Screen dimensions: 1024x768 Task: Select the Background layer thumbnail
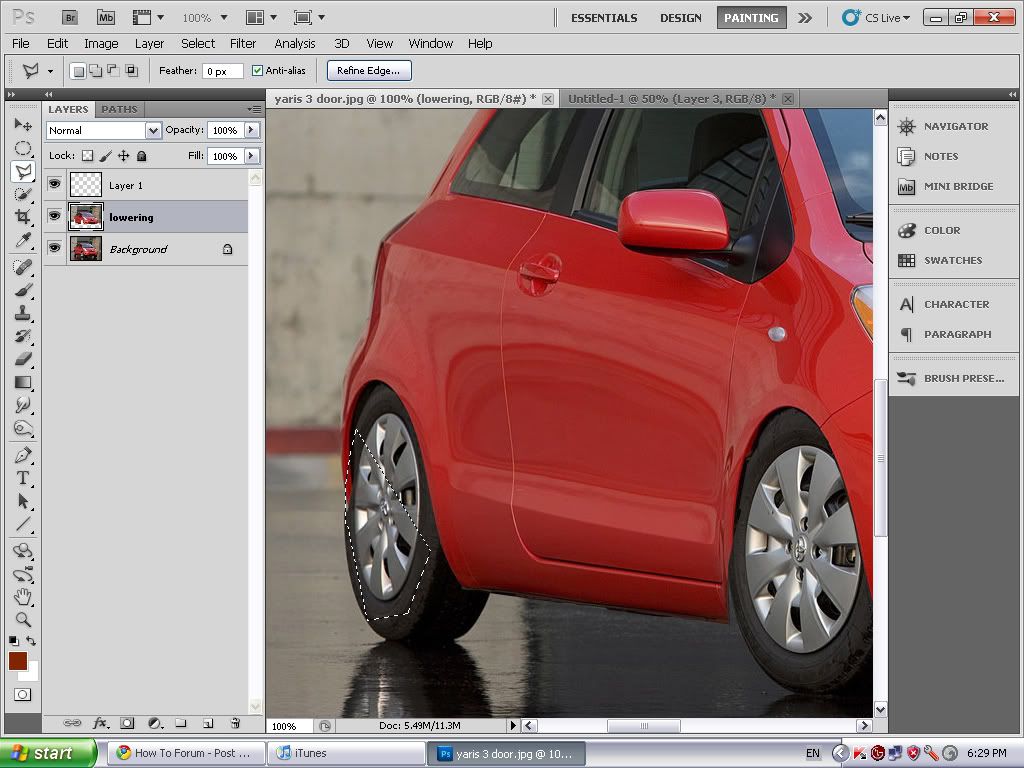[85, 248]
